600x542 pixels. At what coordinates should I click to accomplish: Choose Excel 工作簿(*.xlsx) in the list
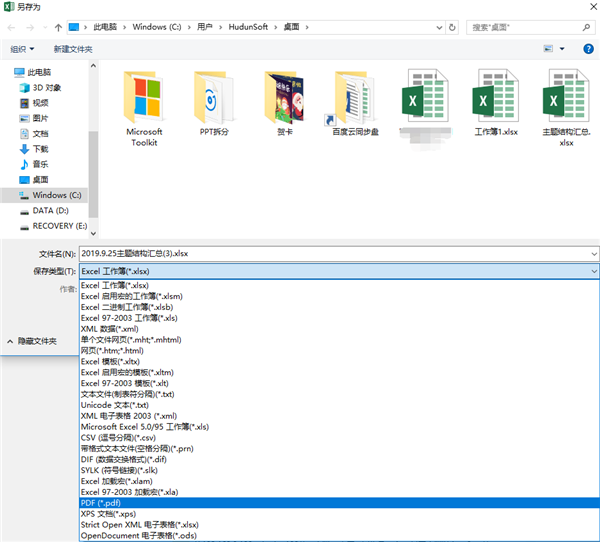[x=339, y=286]
